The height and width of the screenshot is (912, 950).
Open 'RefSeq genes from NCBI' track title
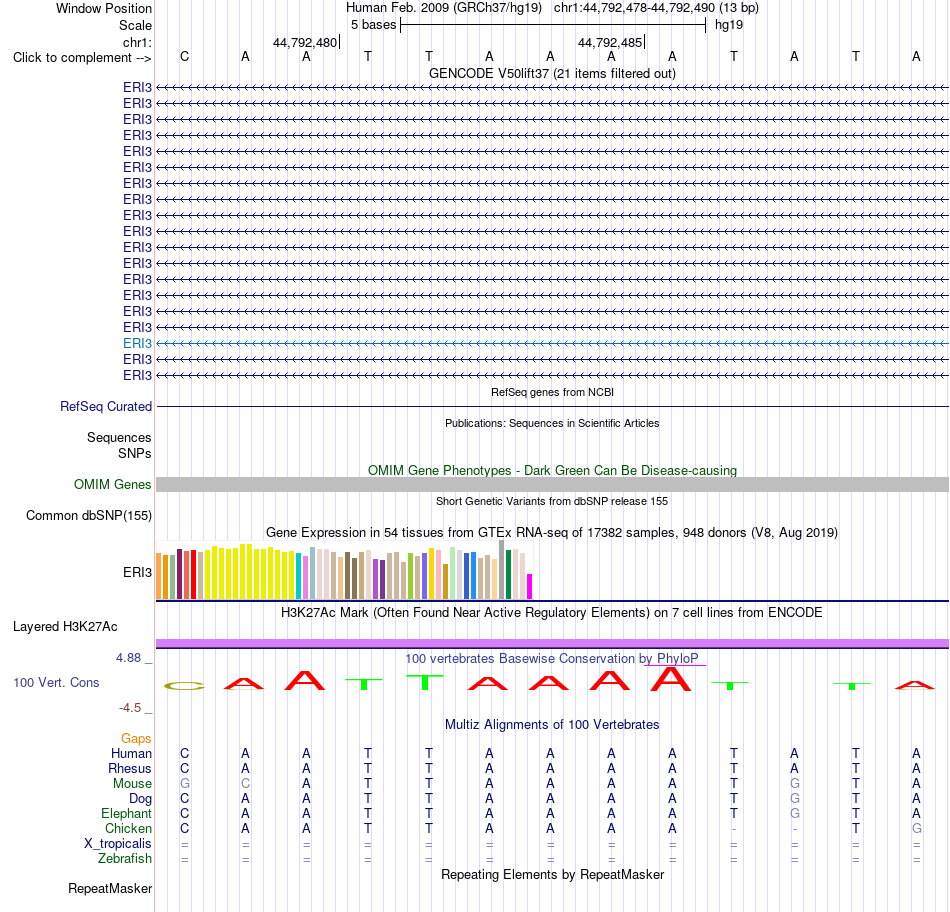click(552, 392)
